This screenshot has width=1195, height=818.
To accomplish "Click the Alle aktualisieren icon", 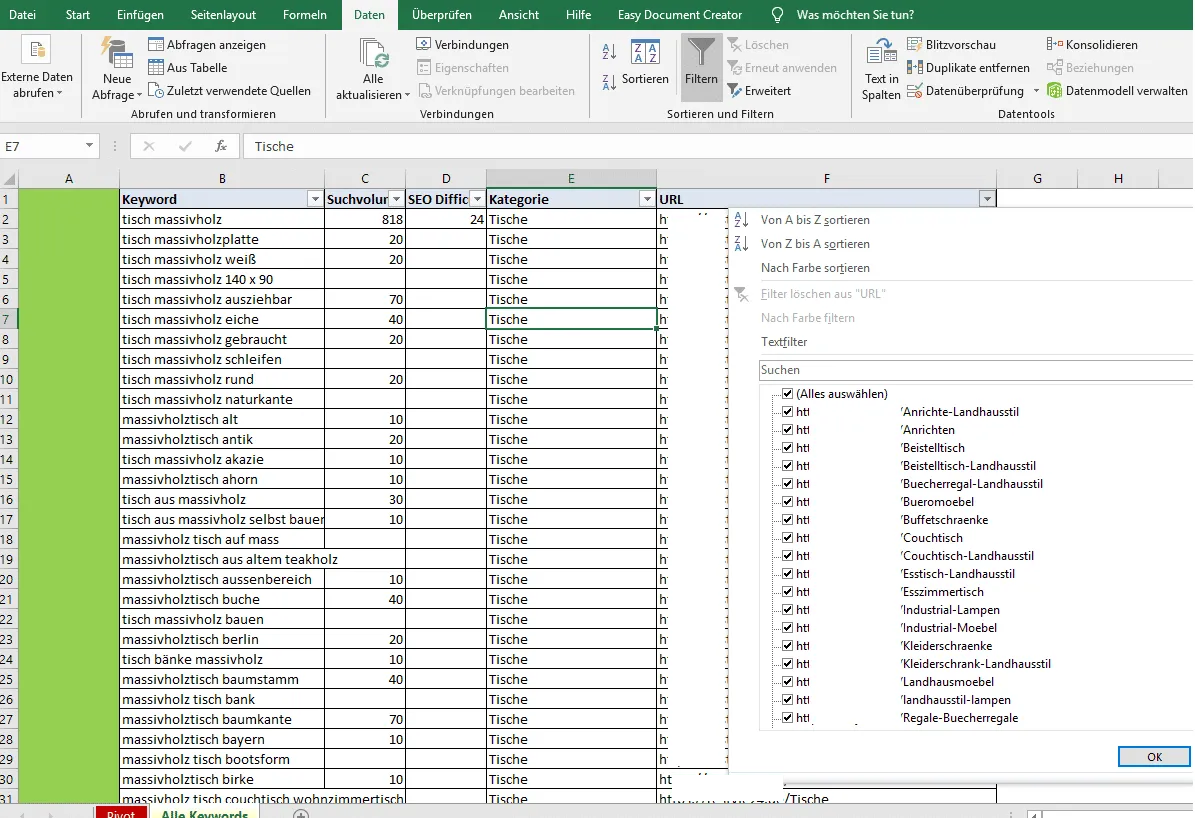I will click(x=373, y=53).
